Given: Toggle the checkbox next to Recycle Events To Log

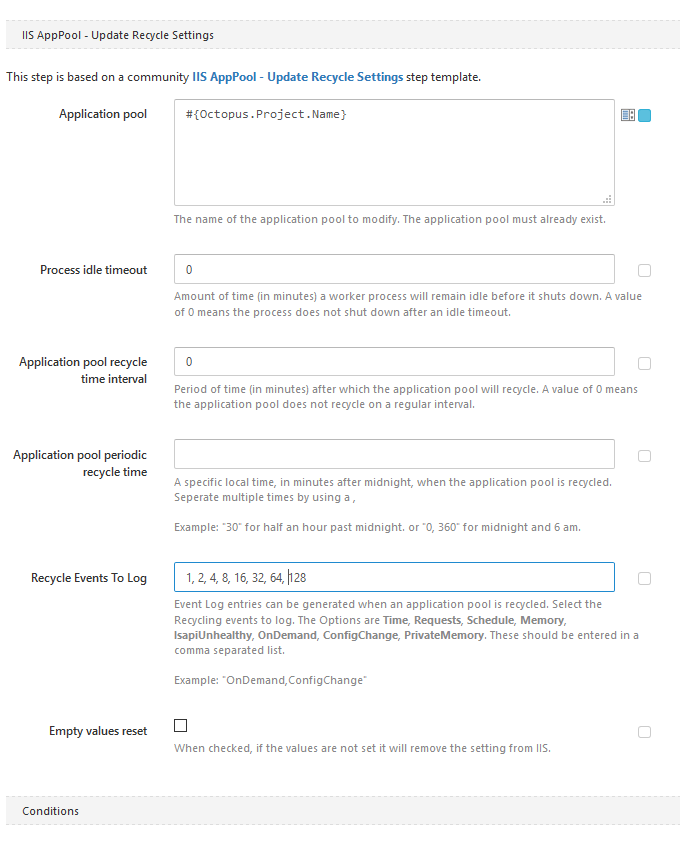Looking at the screenshot, I should [x=644, y=577].
